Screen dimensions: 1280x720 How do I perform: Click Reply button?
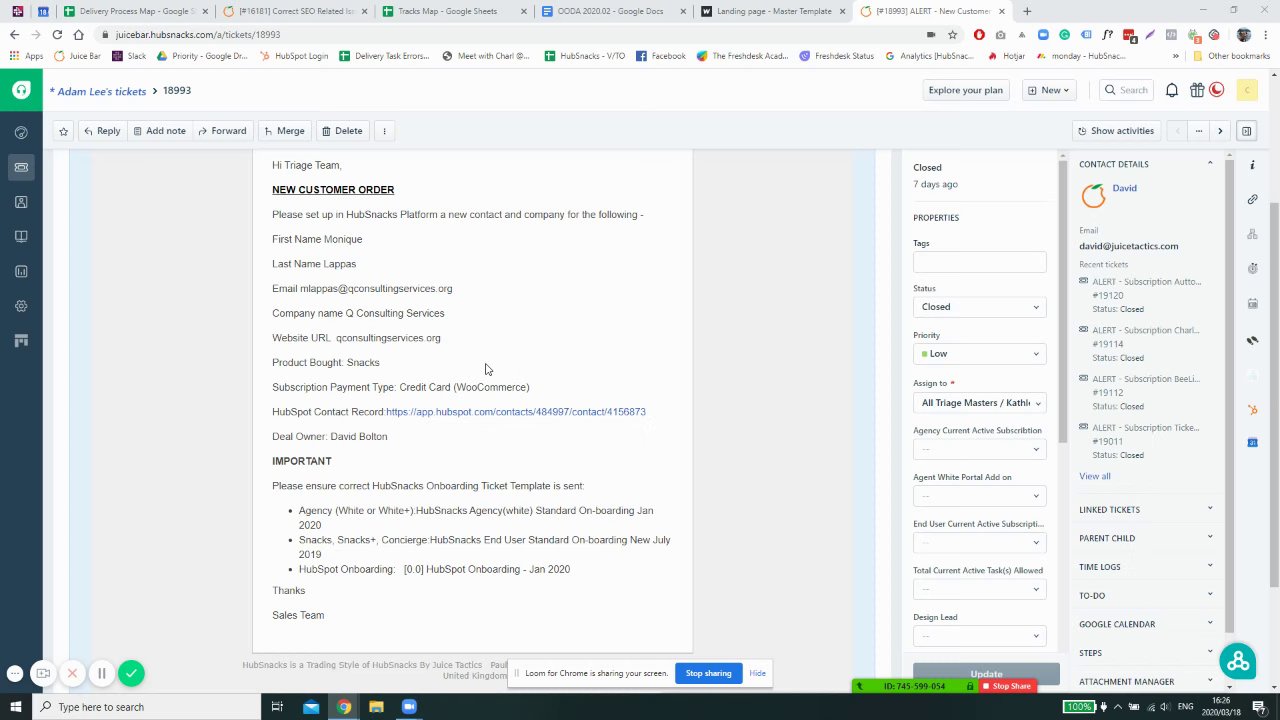tap(102, 131)
